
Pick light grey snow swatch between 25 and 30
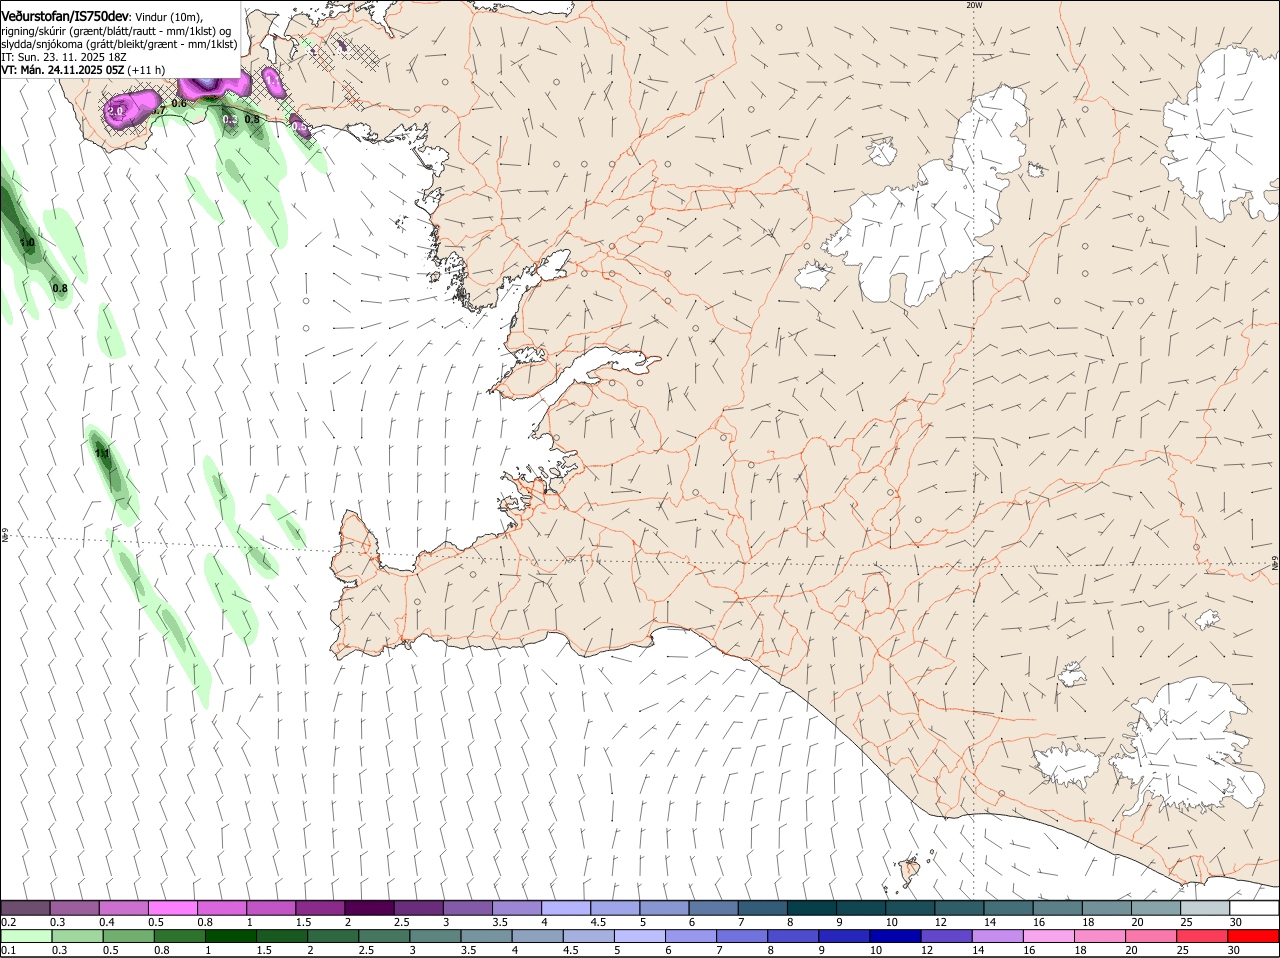(x=1204, y=908)
